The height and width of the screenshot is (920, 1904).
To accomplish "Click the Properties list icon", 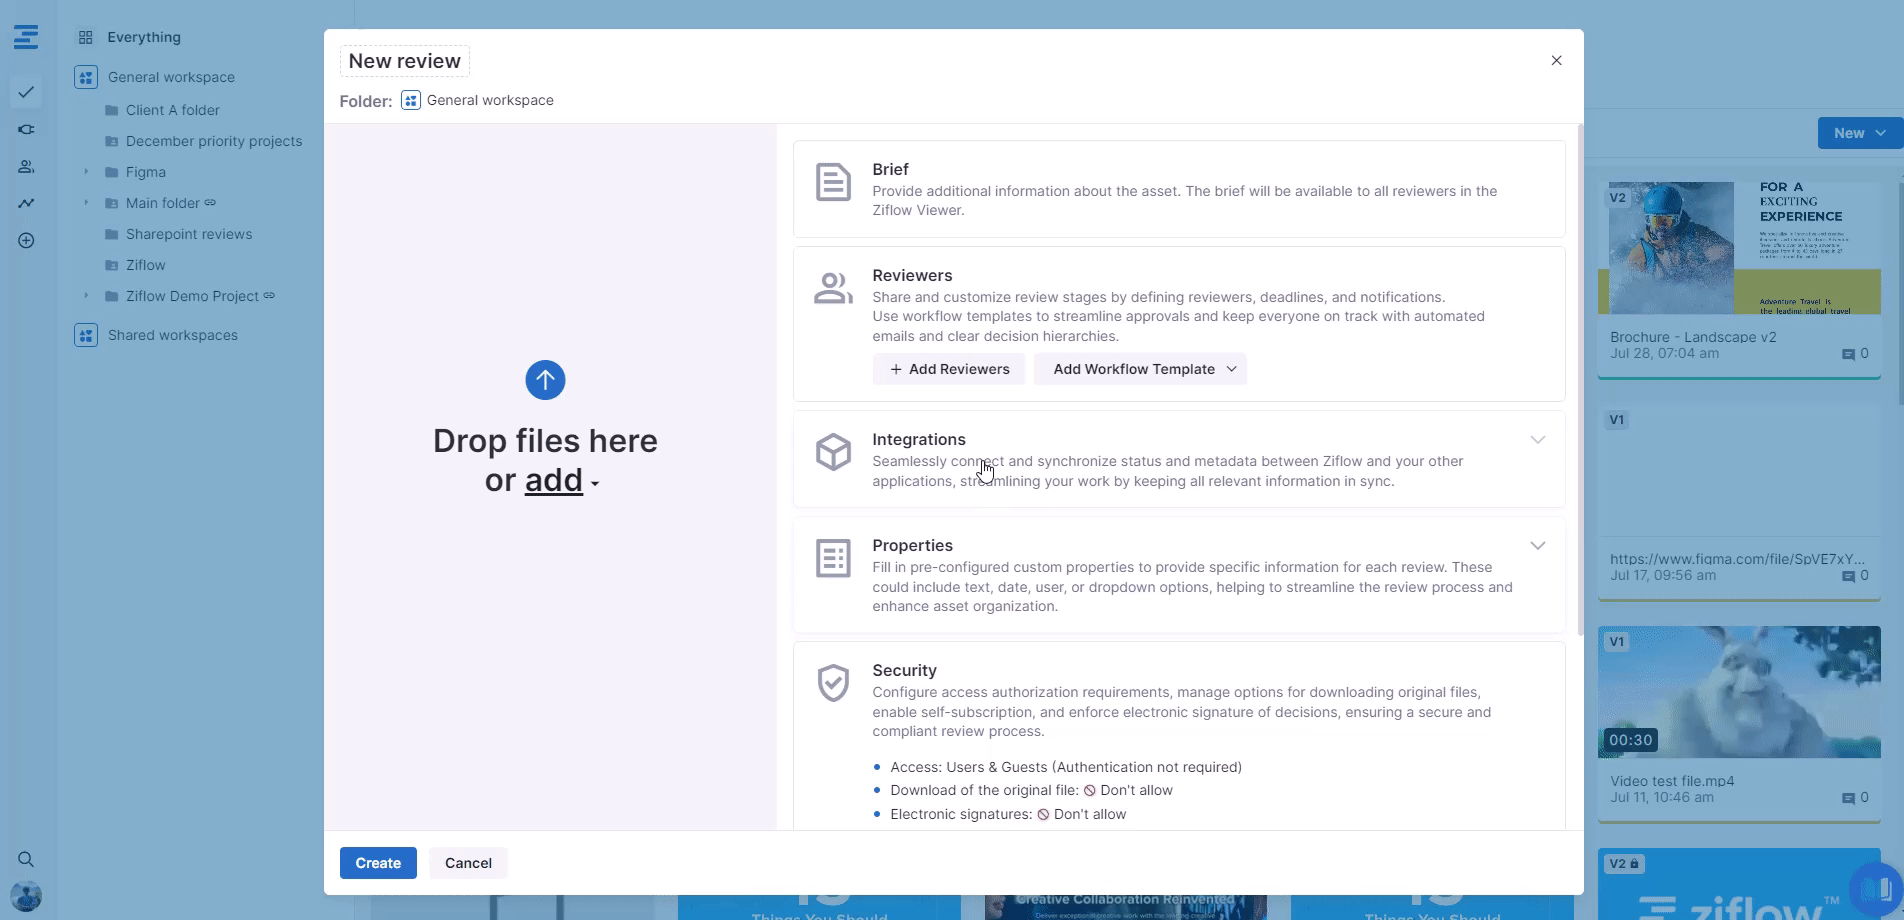I will 833,558.
